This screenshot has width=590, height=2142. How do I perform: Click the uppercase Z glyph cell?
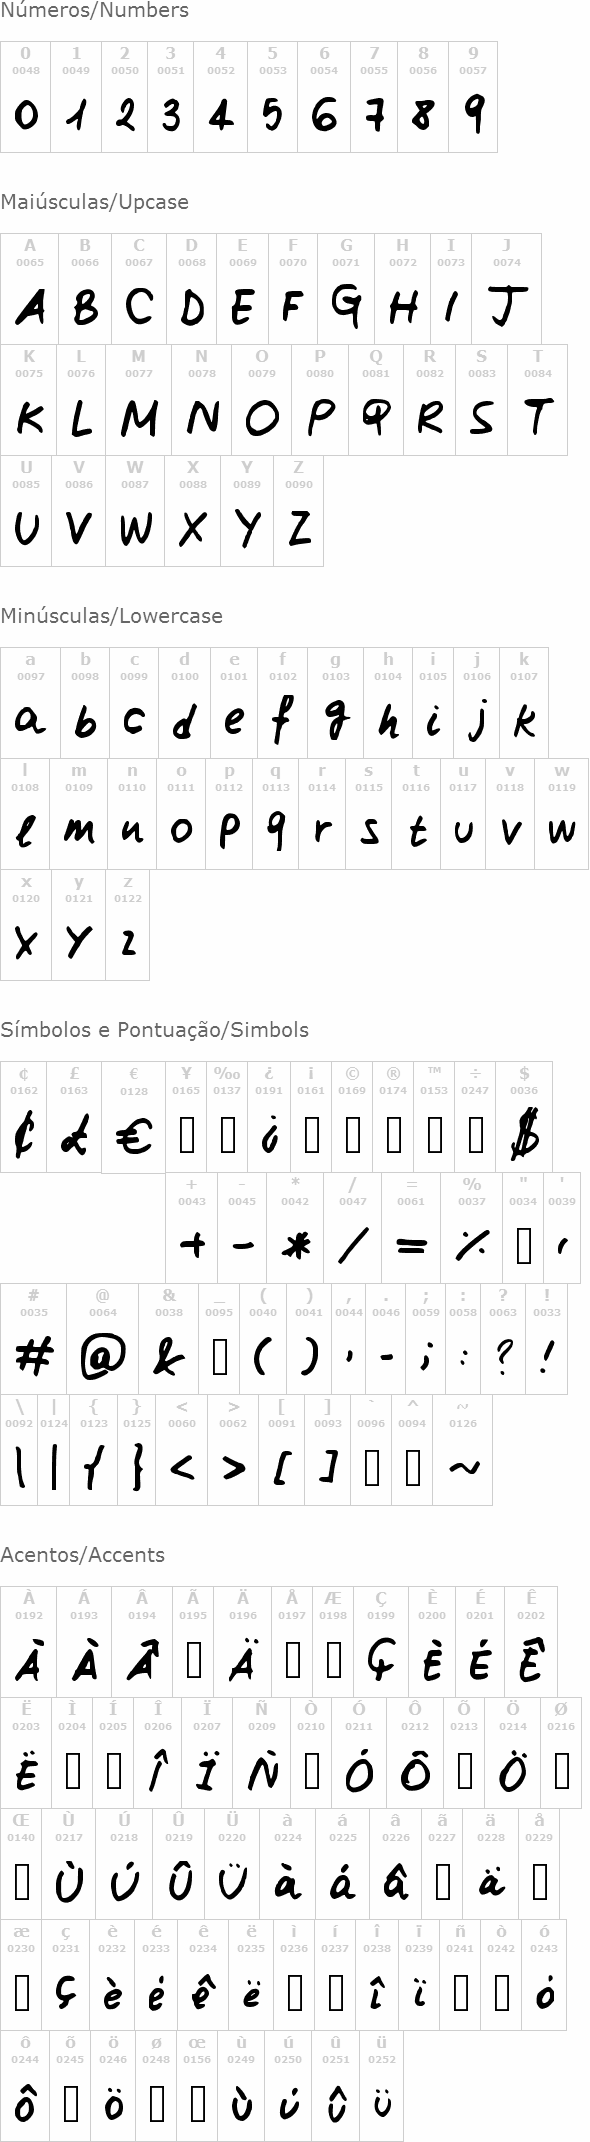pyautogui.click(x=298, y=511)
